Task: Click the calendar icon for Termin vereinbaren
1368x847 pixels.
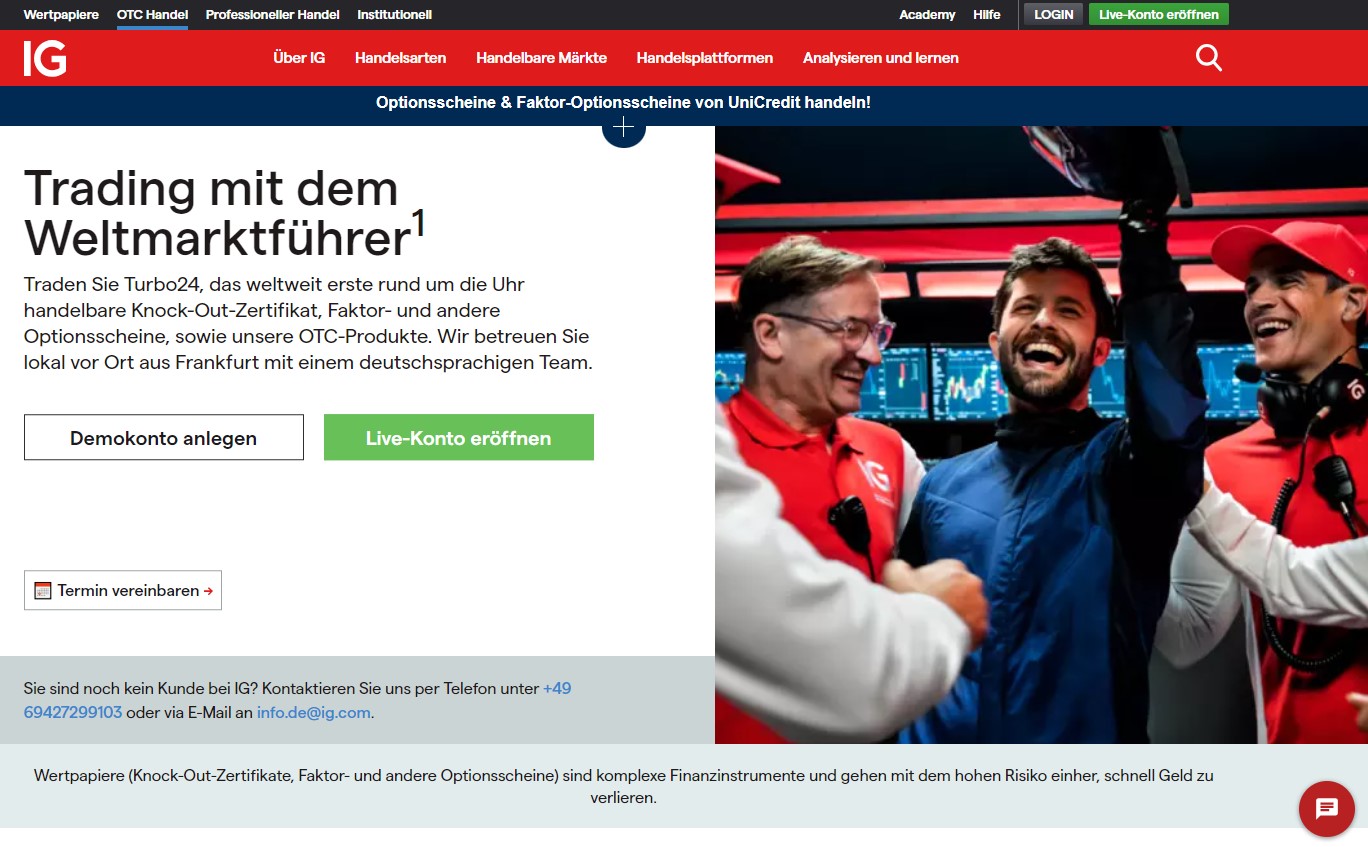Action: point(42,590)
